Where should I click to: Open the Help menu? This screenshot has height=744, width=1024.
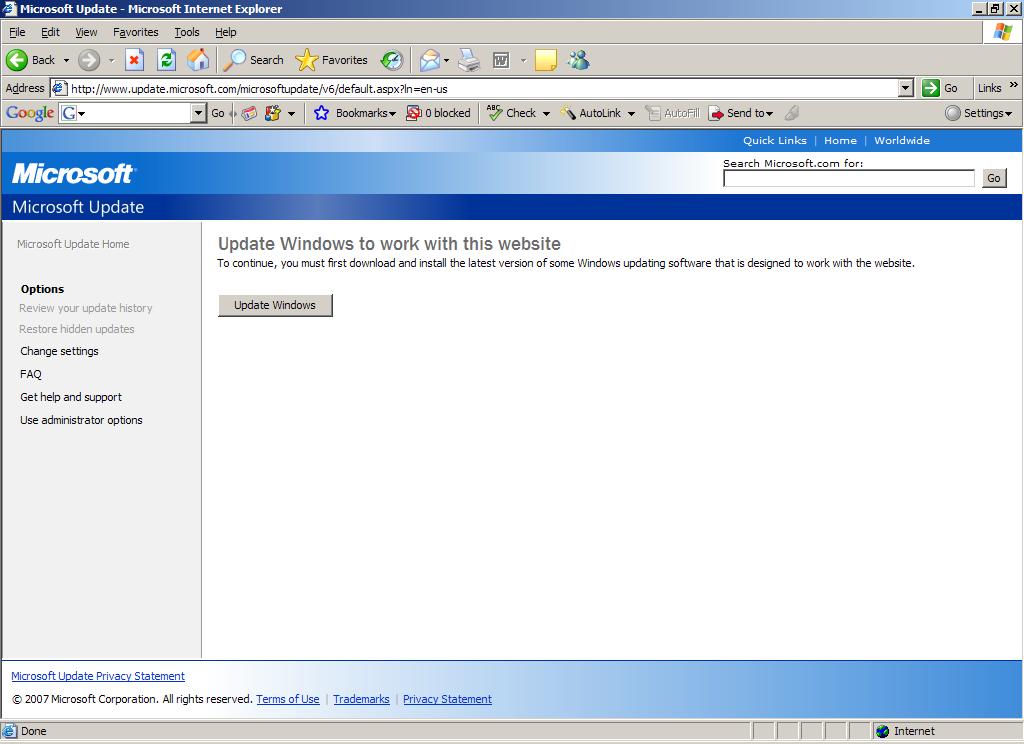tap(225, 32)
